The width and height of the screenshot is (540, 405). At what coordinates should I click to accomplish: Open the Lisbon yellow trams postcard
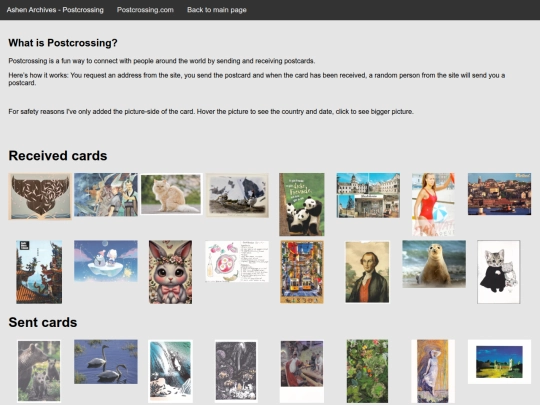point(302,272)
